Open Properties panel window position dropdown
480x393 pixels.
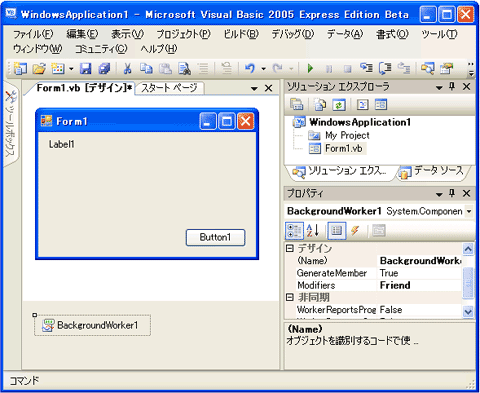pos(439,194)
